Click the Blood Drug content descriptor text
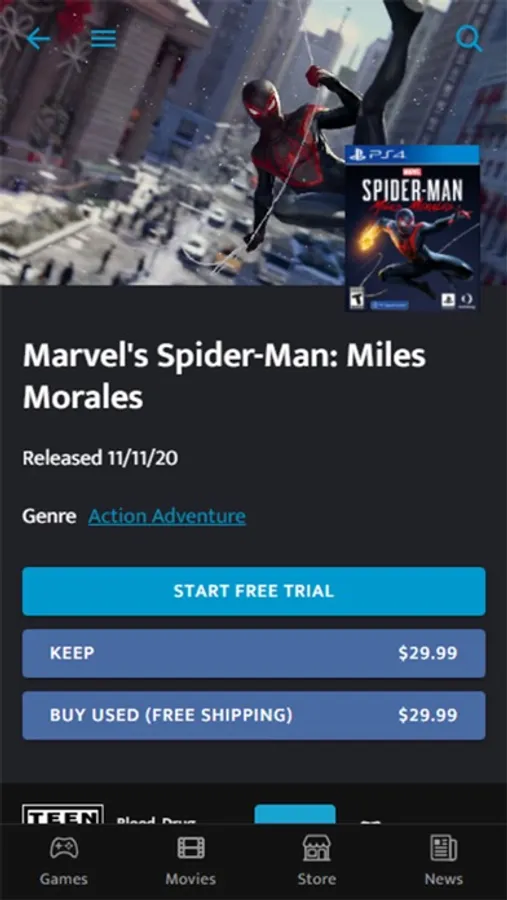Image resolution: width=507 pixels, height=900 pixels. click(x=155, y=820)
